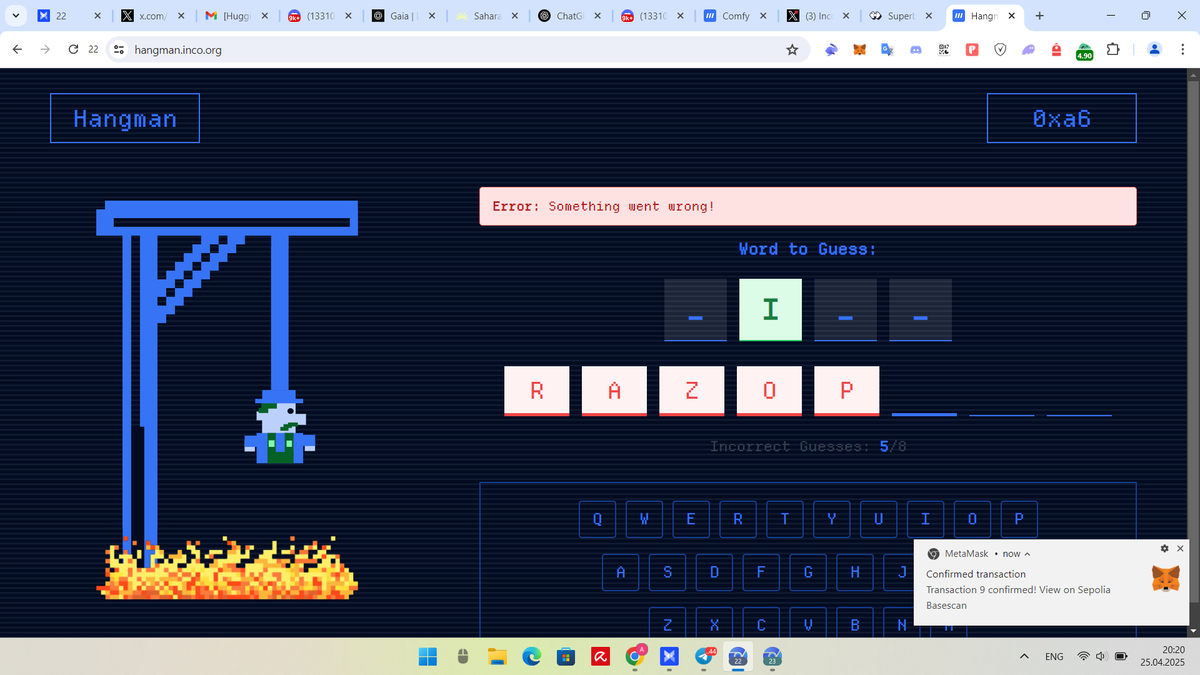
Task: Switch to Chrome with the A badge
Action: 636,656
